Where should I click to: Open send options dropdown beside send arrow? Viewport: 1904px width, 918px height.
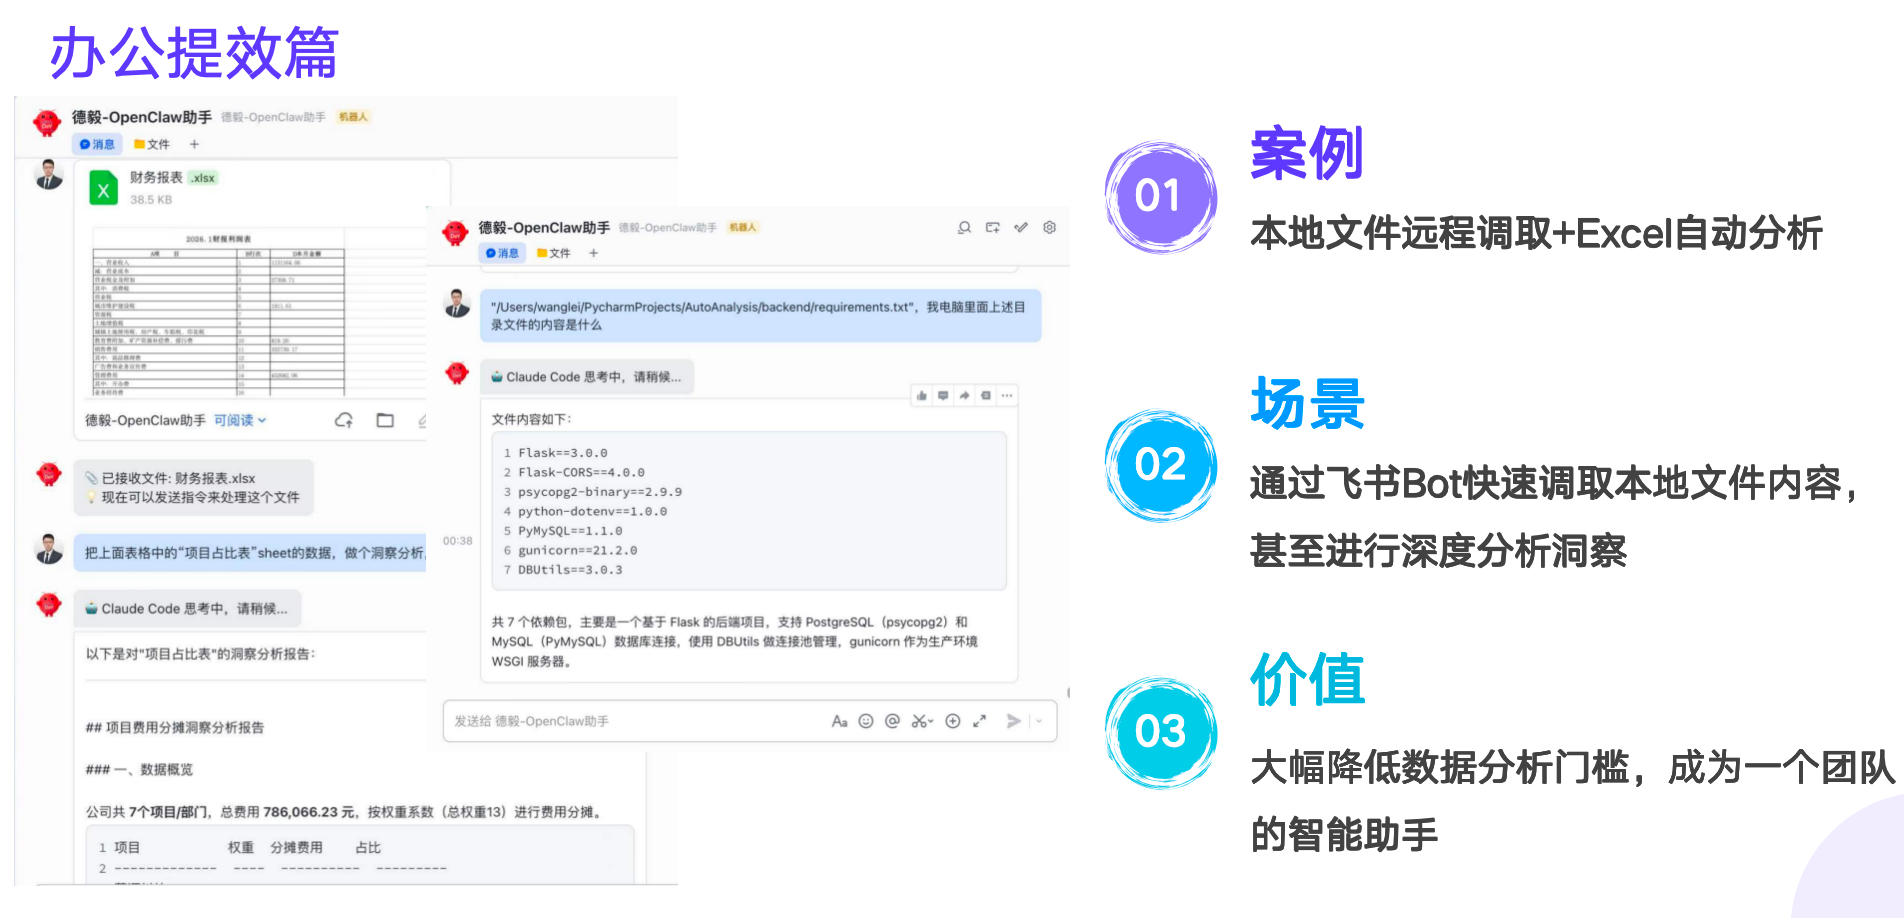click(1039, 721)
